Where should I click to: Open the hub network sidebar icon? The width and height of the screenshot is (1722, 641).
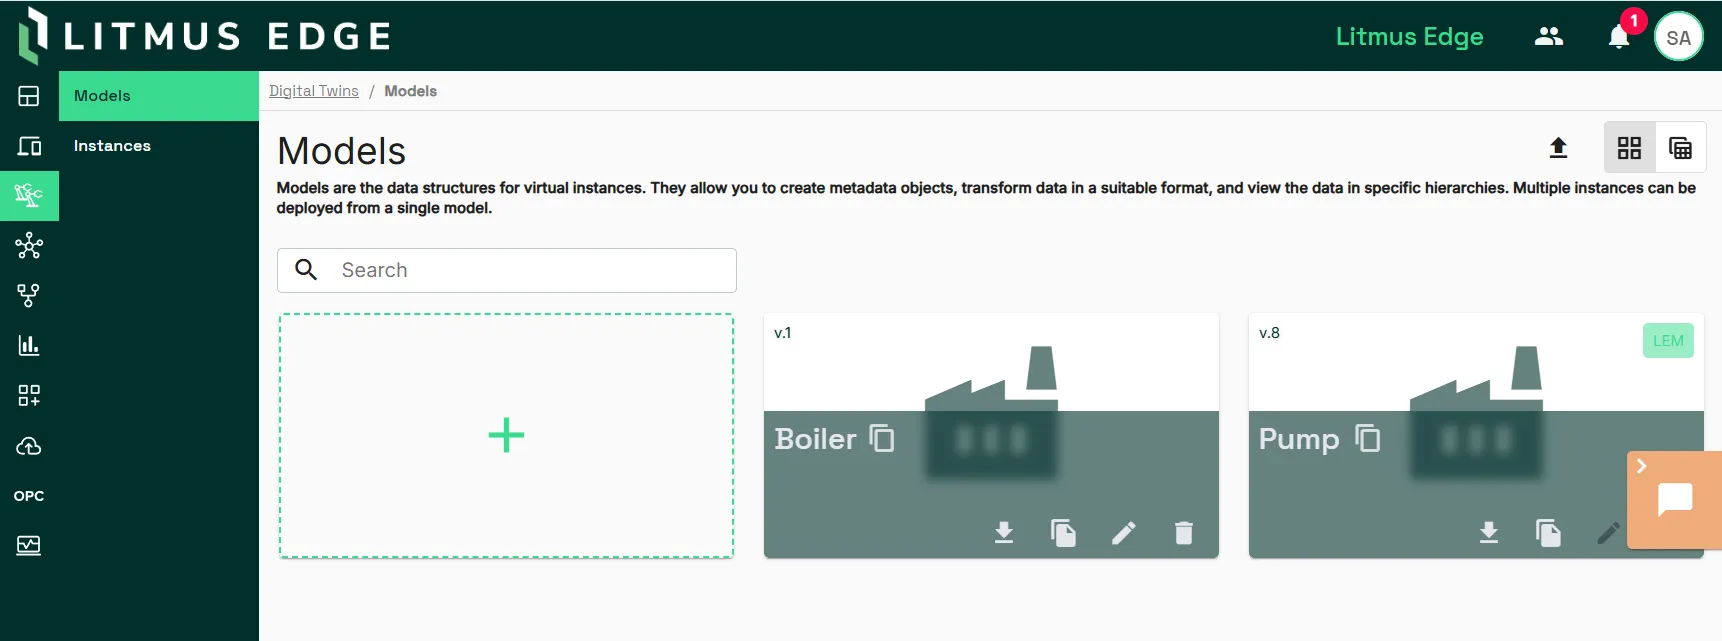(29, 245)
